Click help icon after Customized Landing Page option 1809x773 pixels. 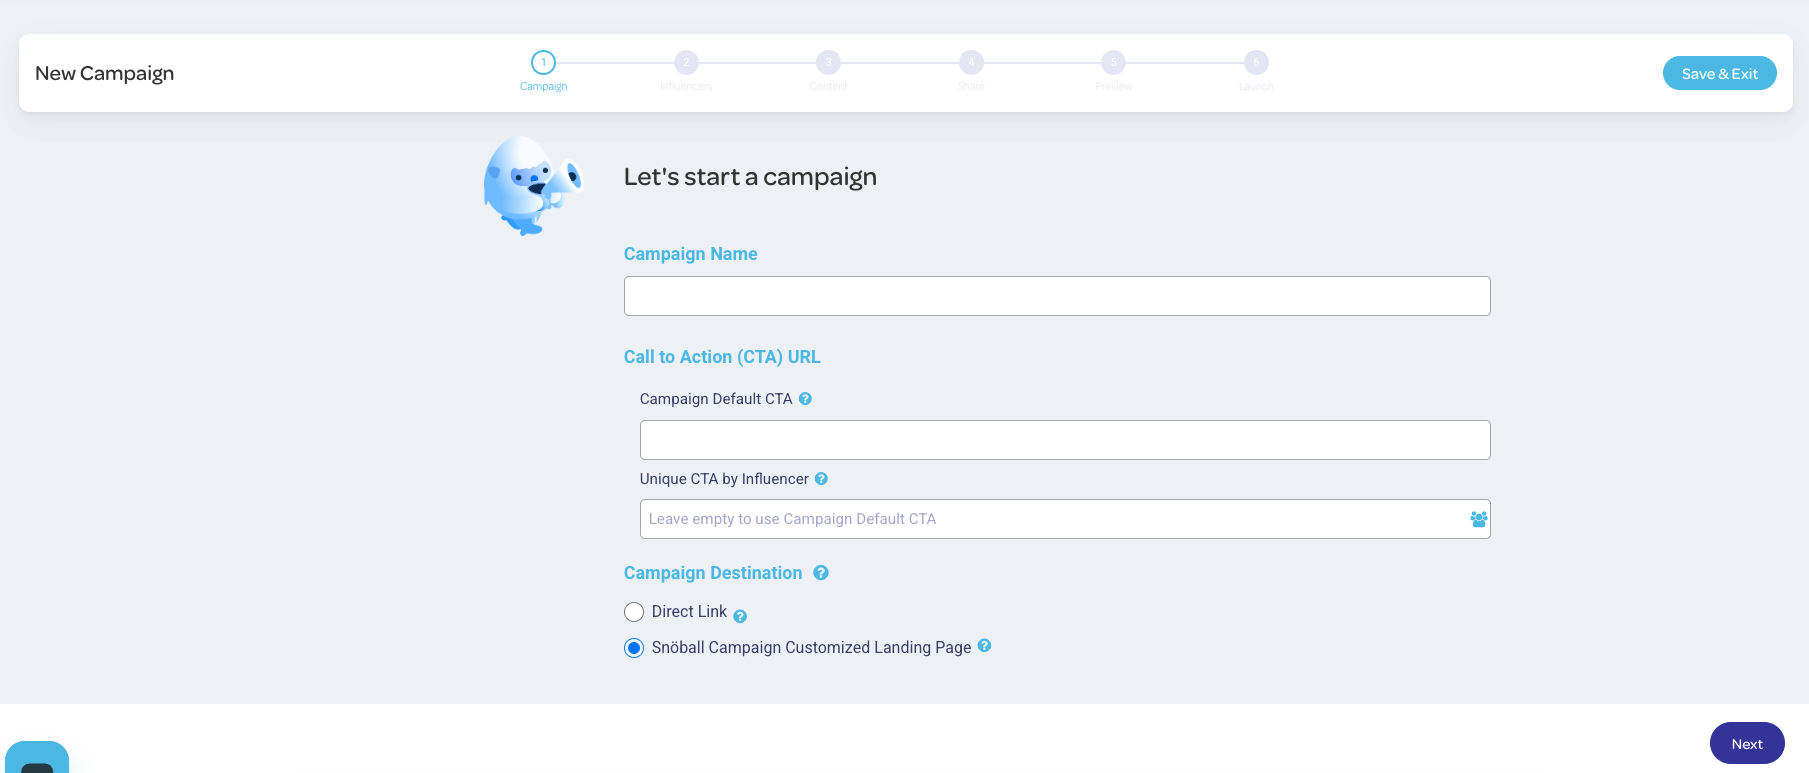pyautogui.click(x=984, y=646)
